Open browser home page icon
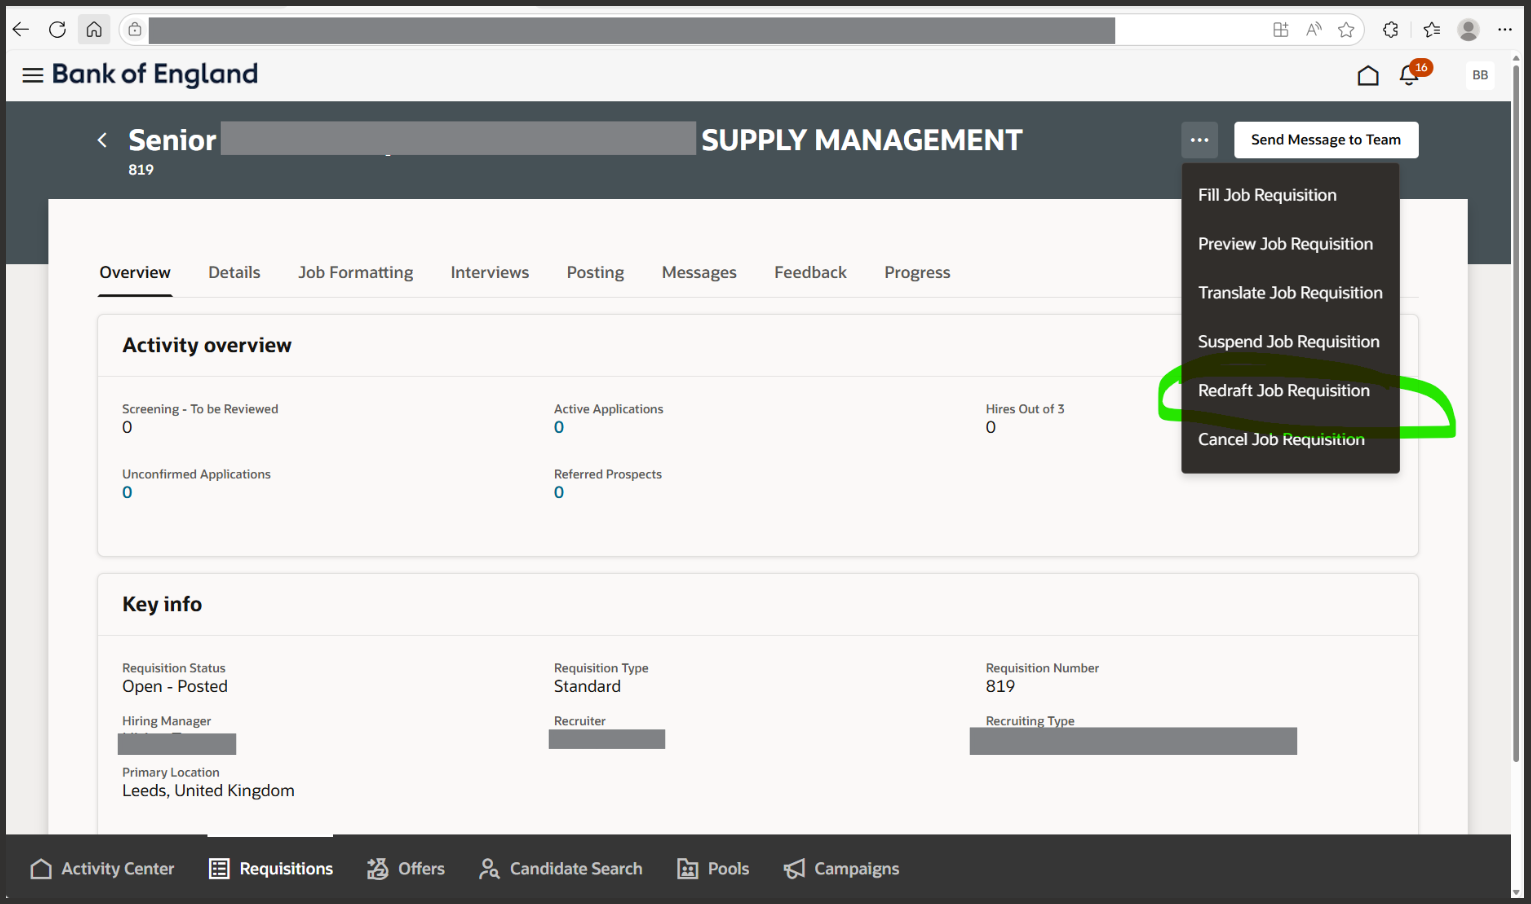The image size is (1531, 904). click(x=94, y=30)
